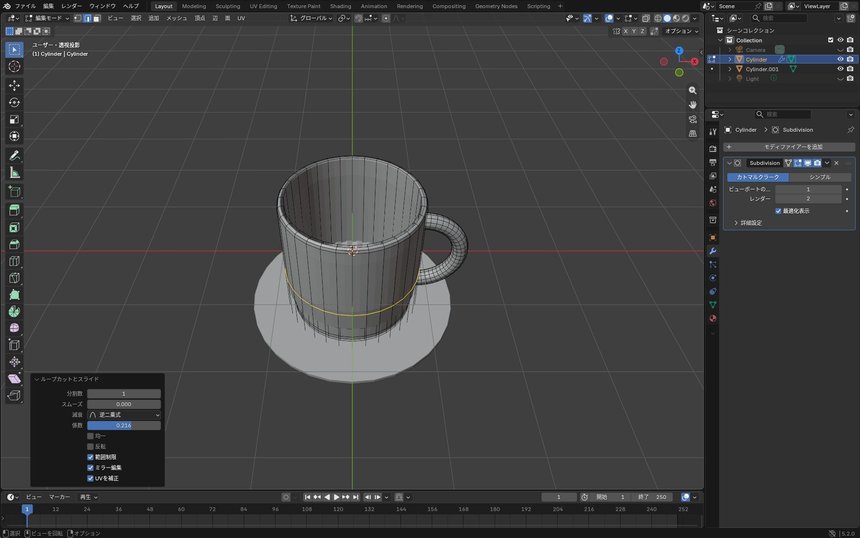Viewport: 860px width, 538px height.
Task: Click the 係数 factor slider
Action: point(124,425)
